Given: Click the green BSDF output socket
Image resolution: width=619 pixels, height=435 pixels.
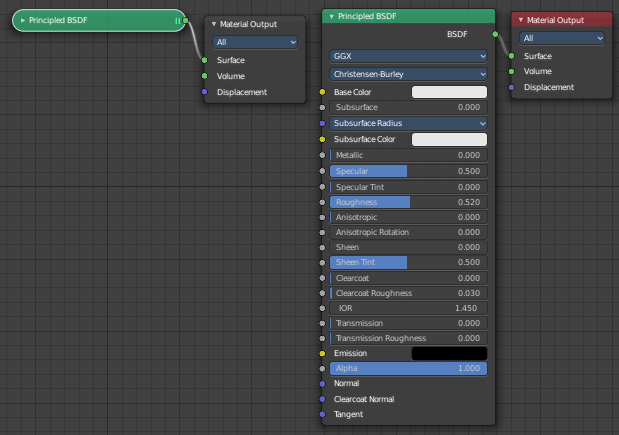Looking at the screenshot, I should pyautogui.click(x=495, y=34).
